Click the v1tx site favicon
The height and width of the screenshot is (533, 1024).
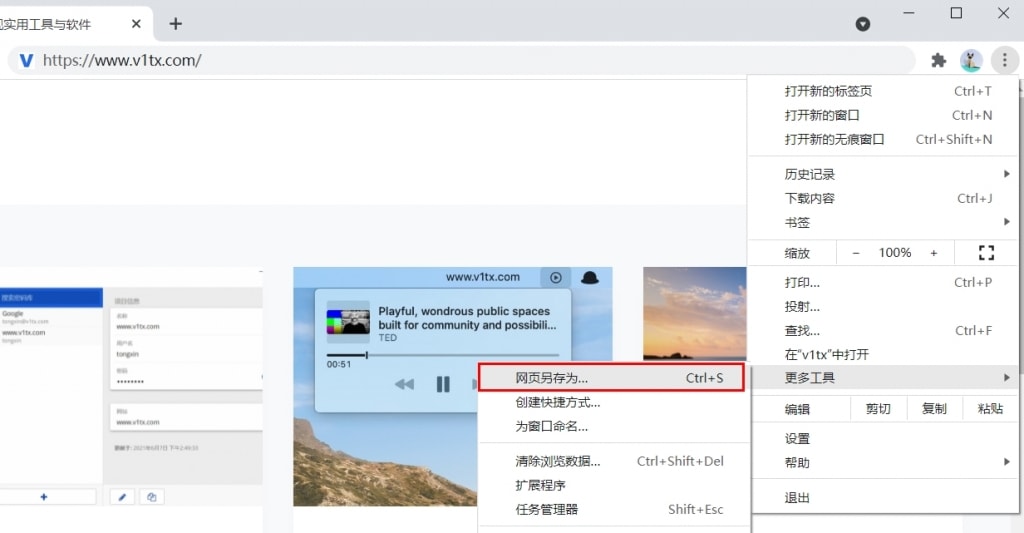point(26,61)
